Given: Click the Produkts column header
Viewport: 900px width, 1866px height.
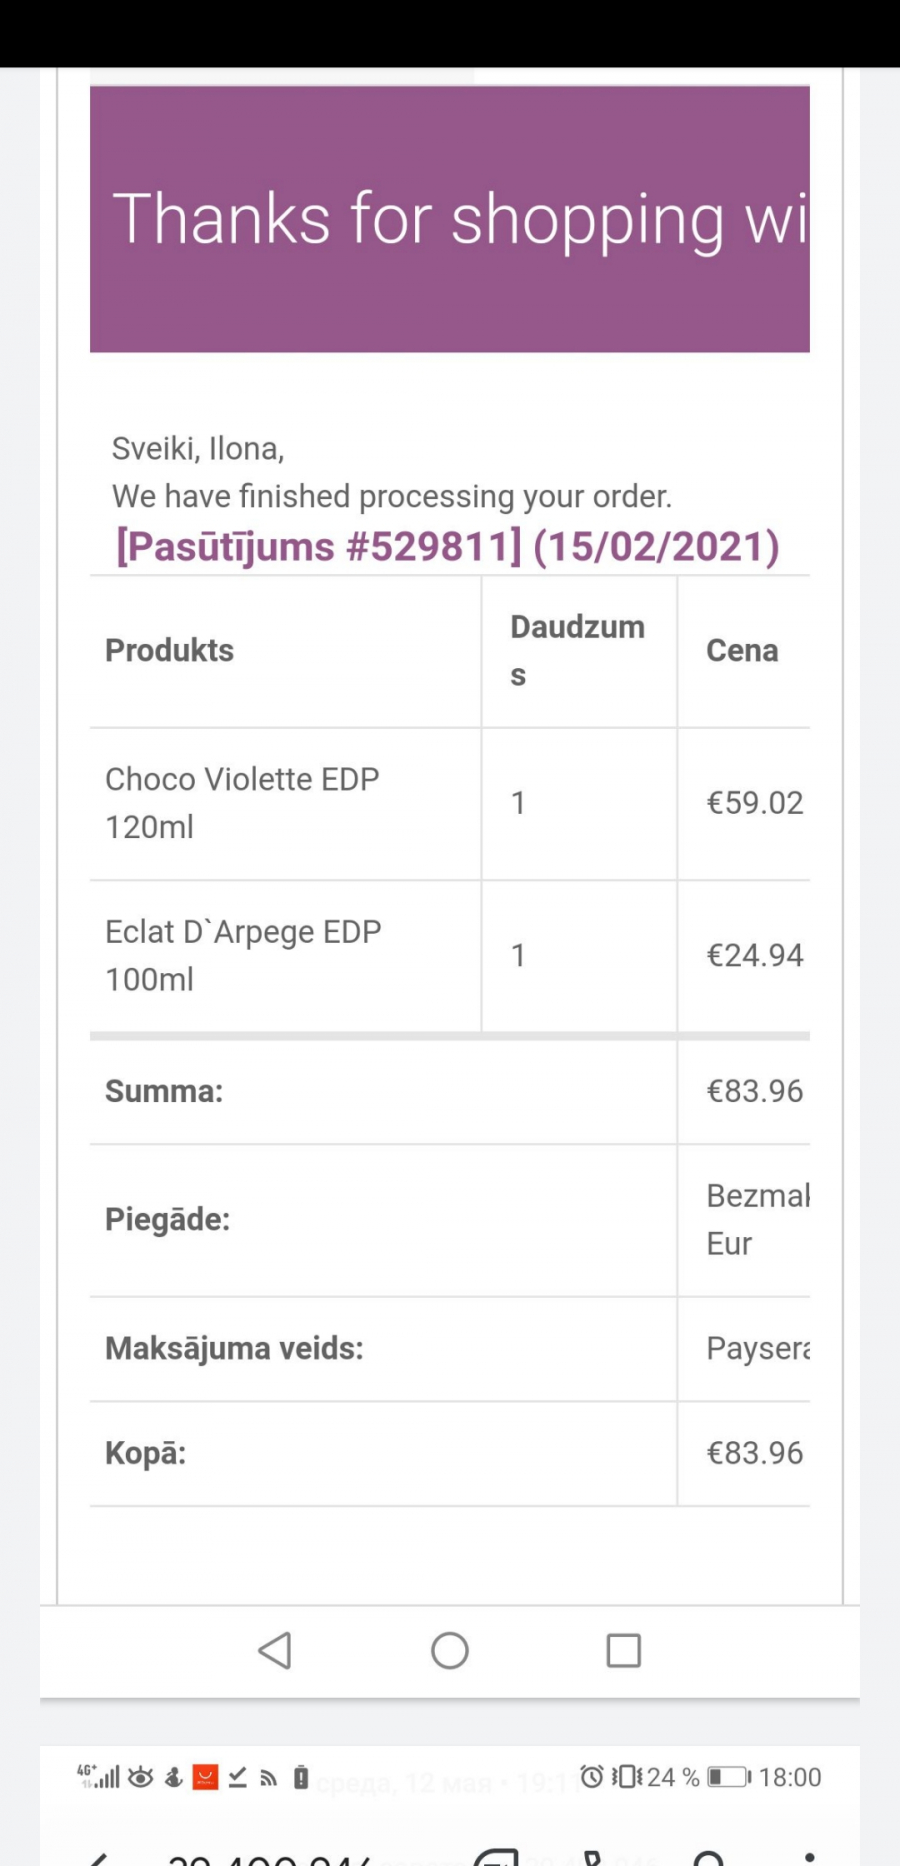Looking at the screenshot, I should click(x=169, y=650).
